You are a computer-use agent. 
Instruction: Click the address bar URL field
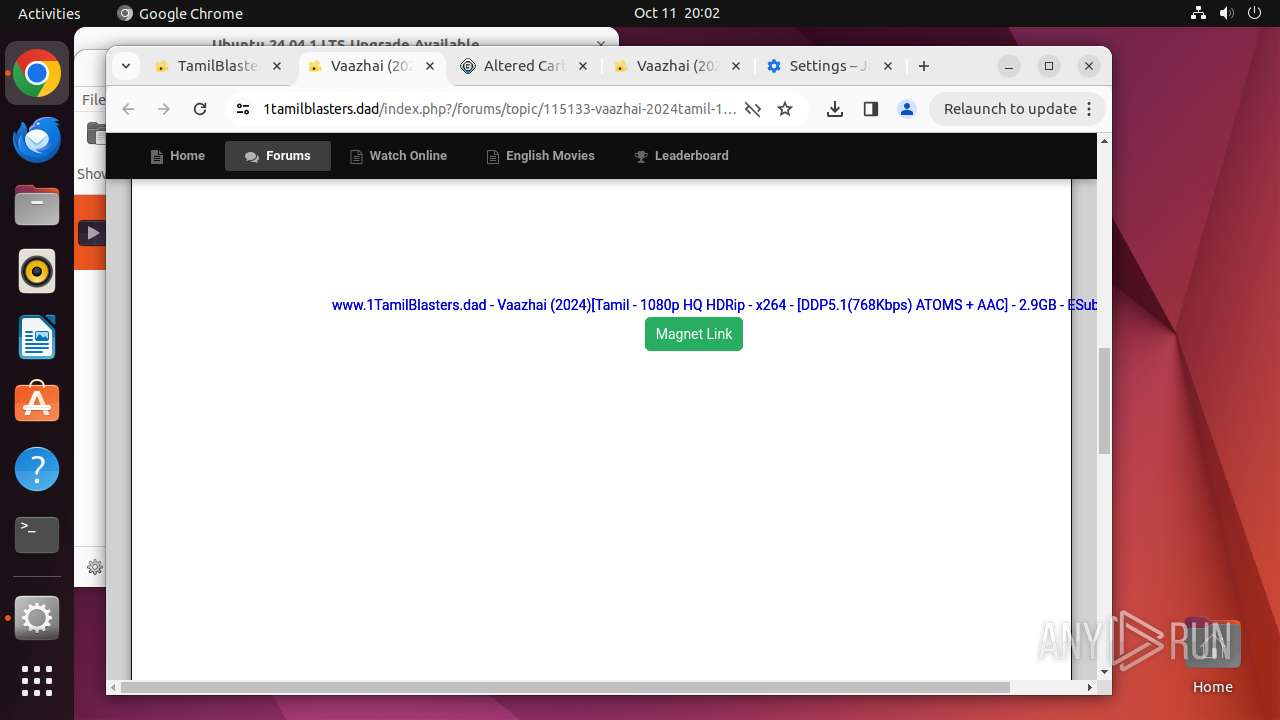point(500,109)
